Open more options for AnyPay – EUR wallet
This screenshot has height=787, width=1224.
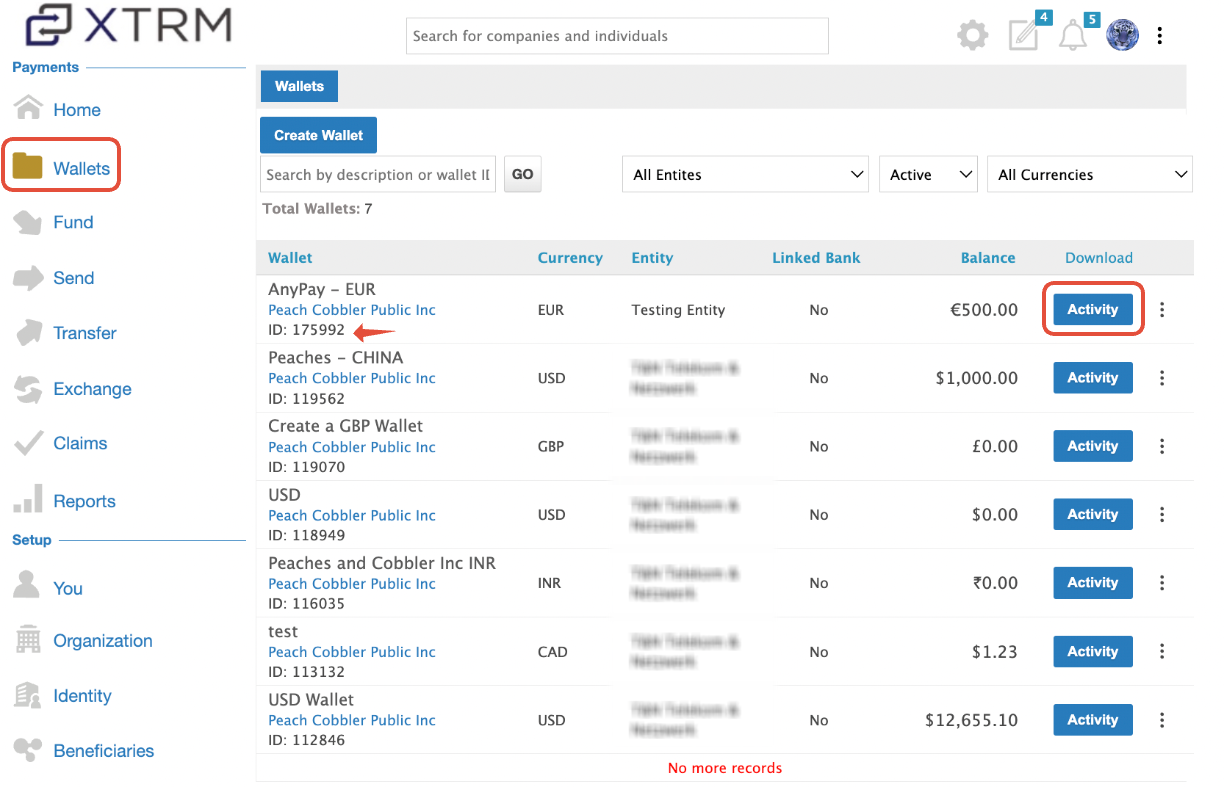pyautogui.click(x=1162, y=310)
